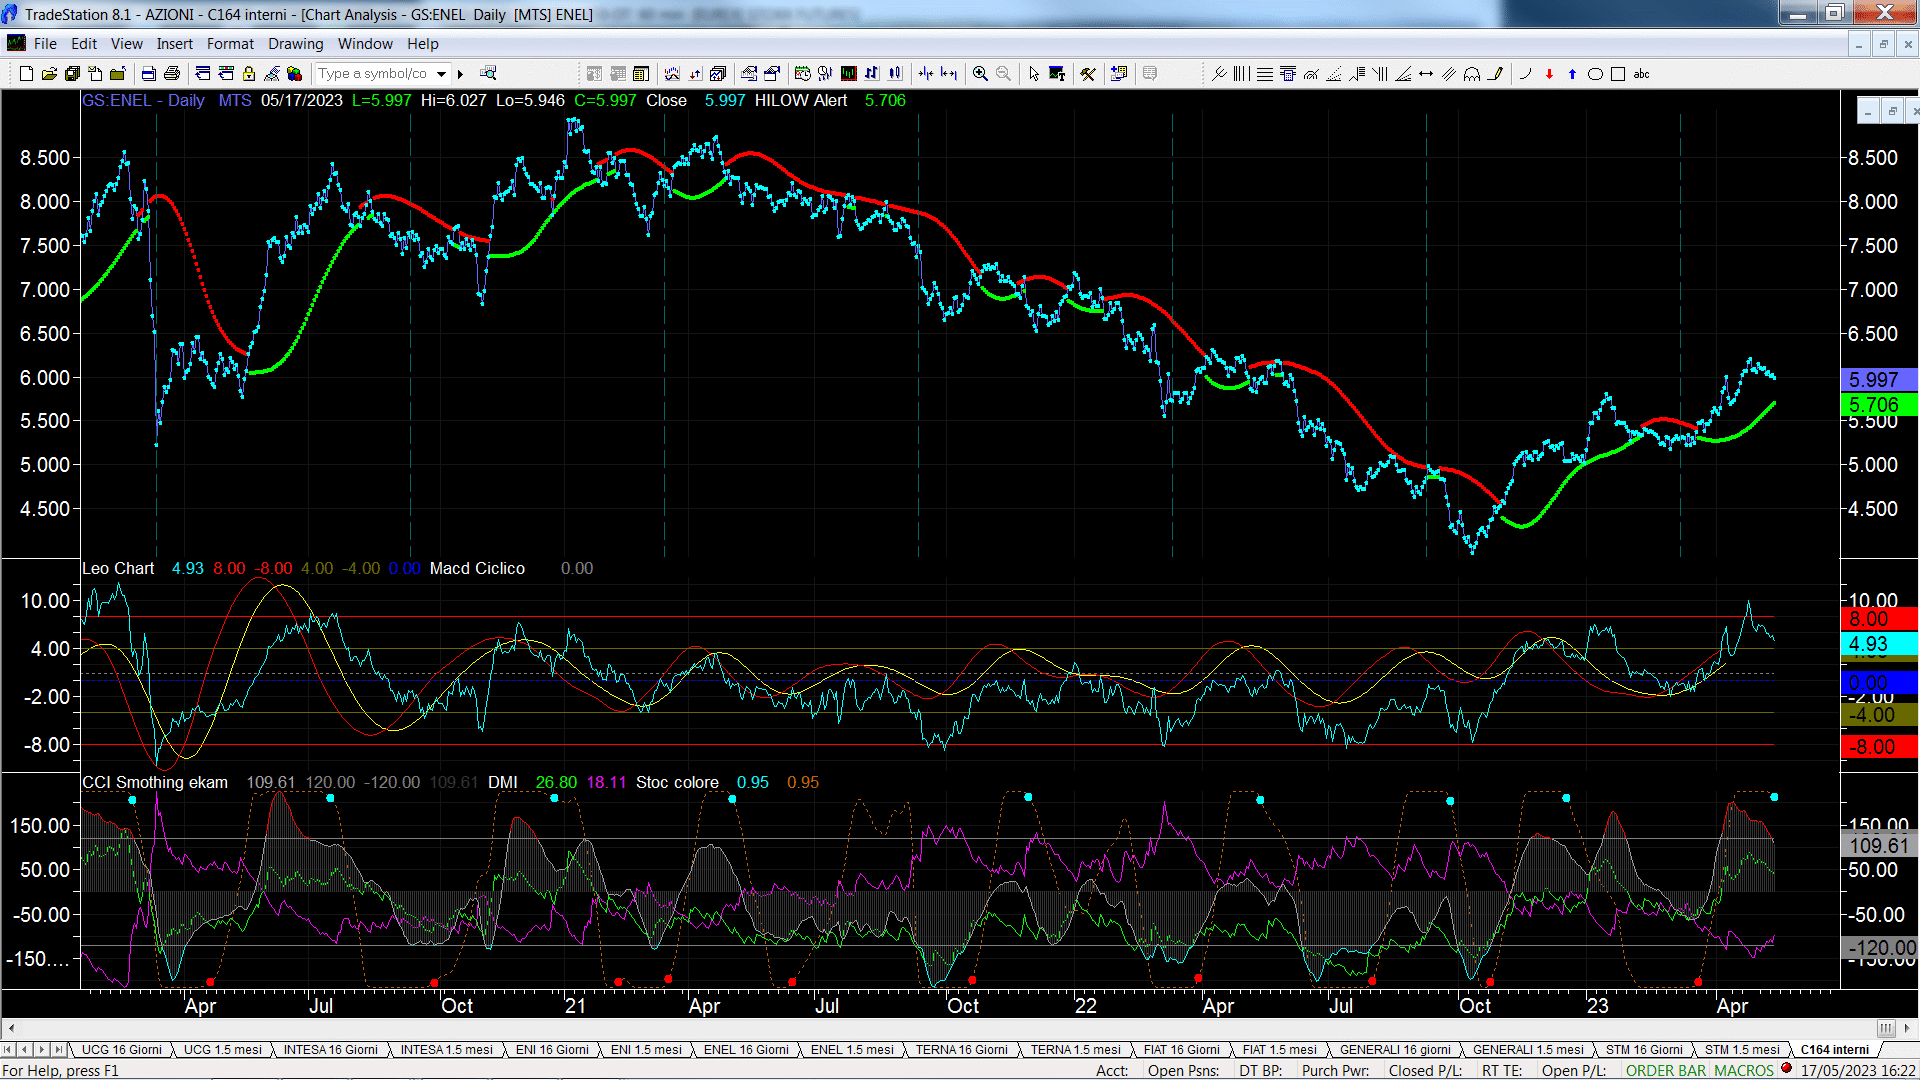The height and width of the screenshot is (1080, 1920).
Task: Click horizontal scrollbar right arrow
Action: (1908, 1028)
